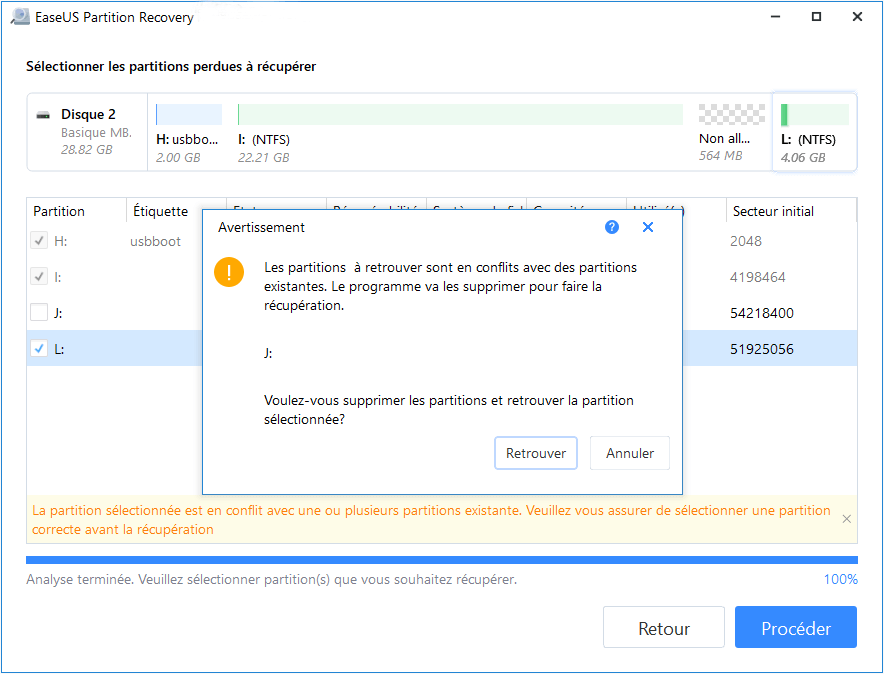
Task: Click the Disque 2 drive icon
Action: 43,116
